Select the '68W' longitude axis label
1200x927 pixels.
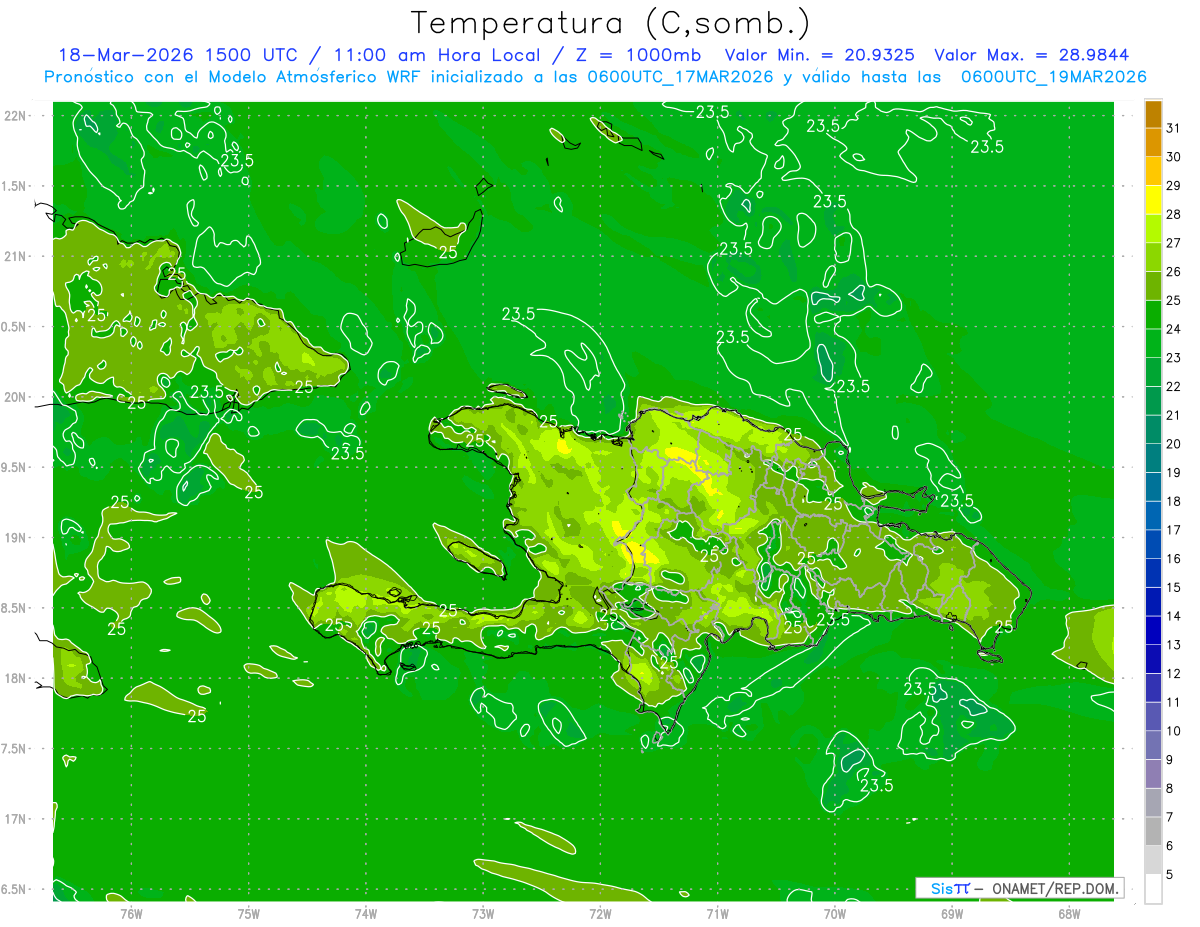[1069, 914]
